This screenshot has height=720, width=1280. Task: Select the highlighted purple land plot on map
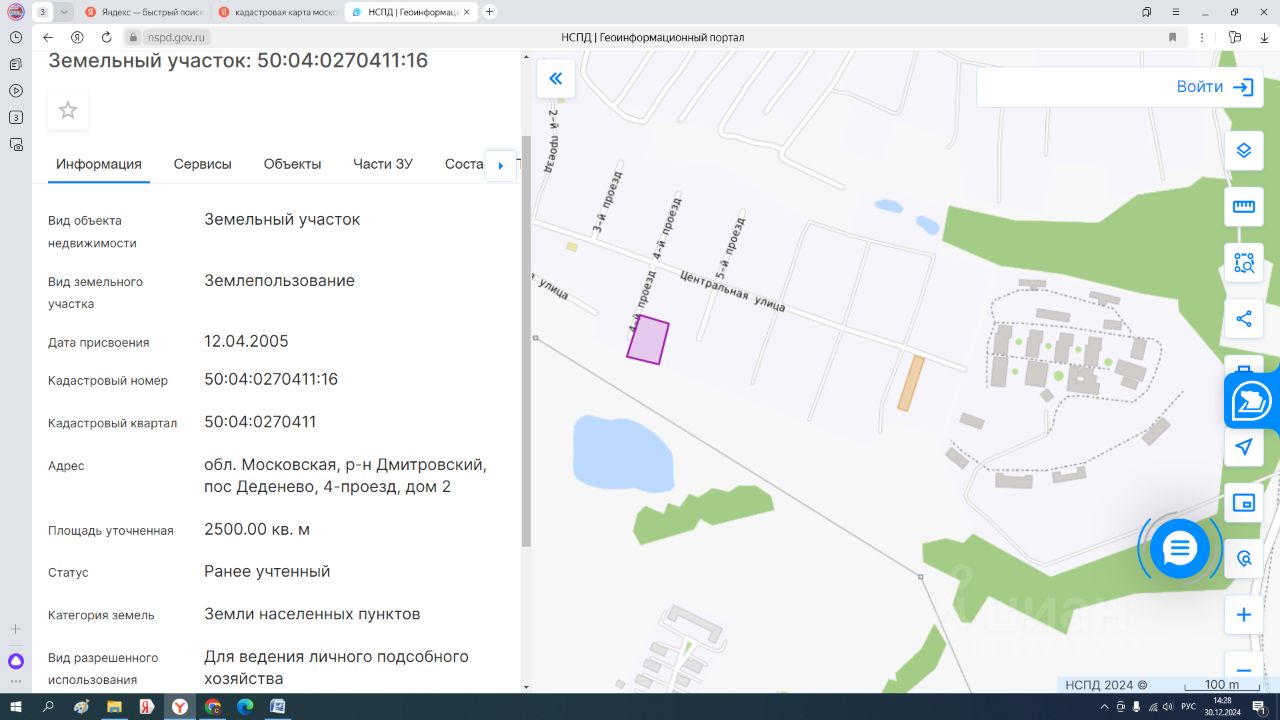[648, 339]
